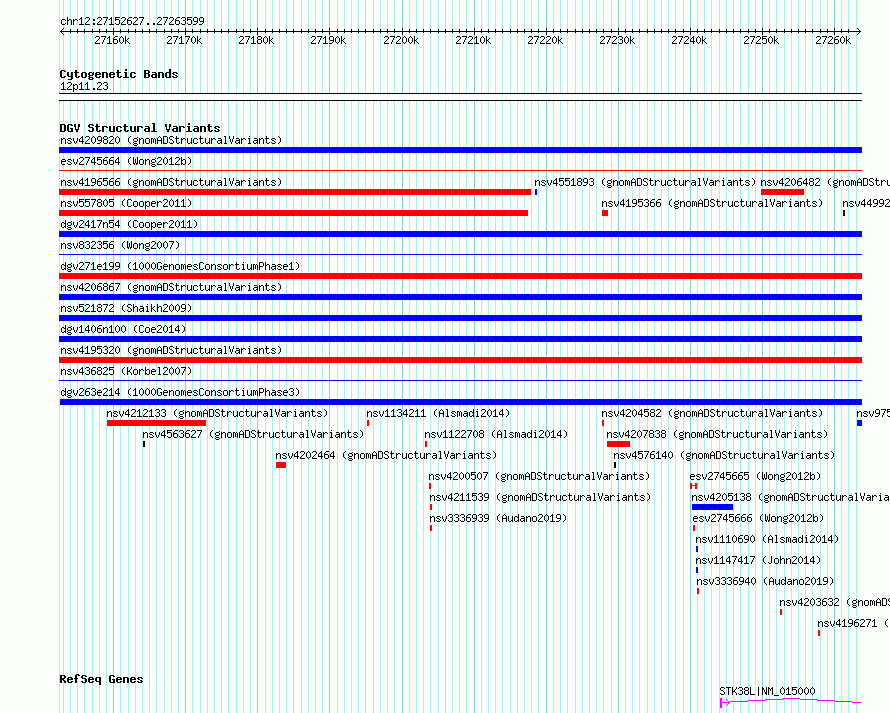890x713 pixels.
Task: Click the nsv4195366 variant label
Action: [712, 203]
